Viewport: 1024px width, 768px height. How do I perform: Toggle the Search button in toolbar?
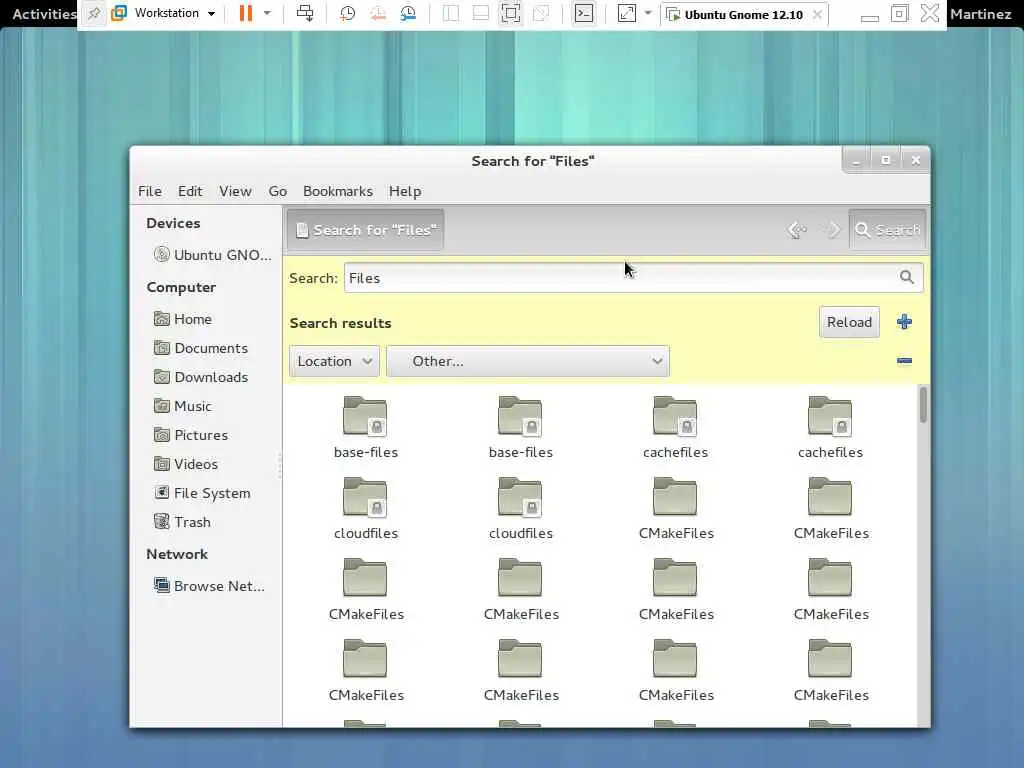coord(888,230)
